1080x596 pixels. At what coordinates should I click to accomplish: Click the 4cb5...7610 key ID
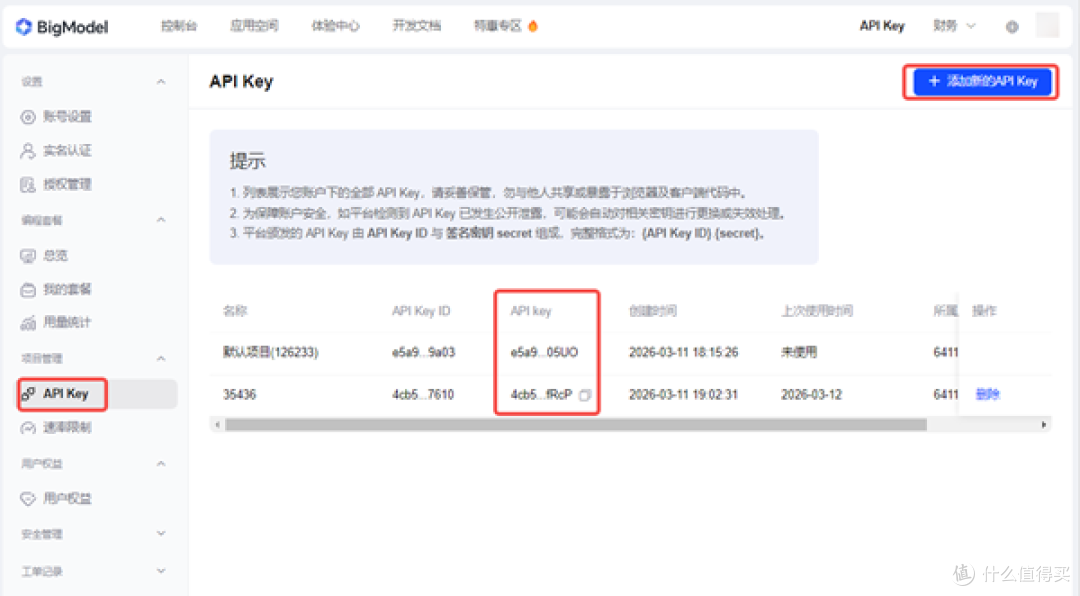[x=423, y=395]
